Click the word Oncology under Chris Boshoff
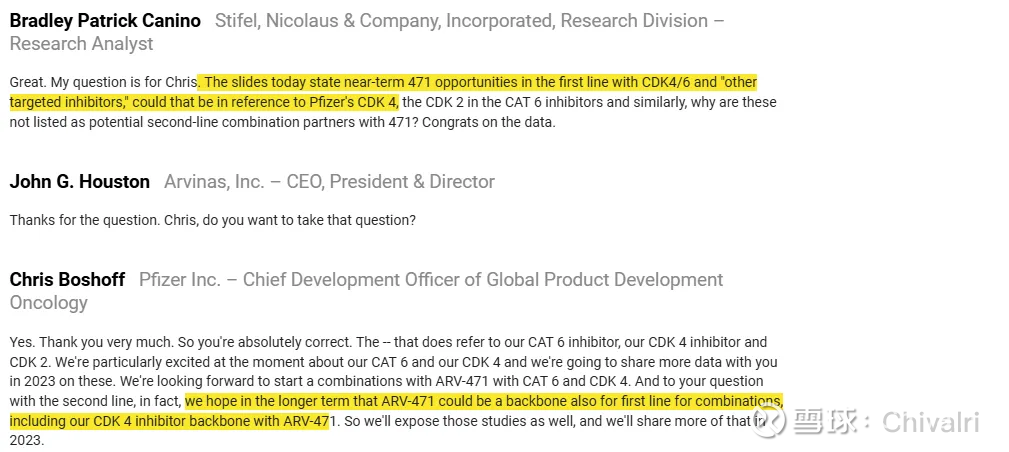 49,303
